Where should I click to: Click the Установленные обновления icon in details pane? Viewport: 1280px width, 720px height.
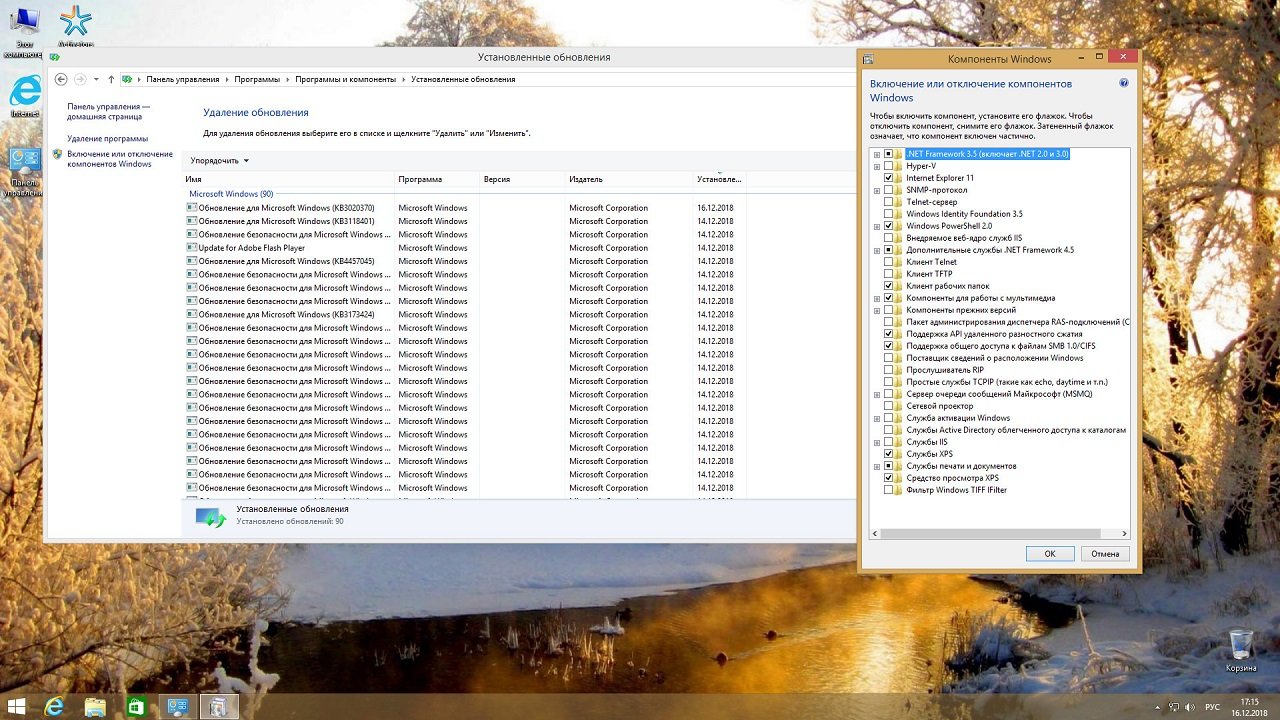pyautogui.click(x=211, y=515)
